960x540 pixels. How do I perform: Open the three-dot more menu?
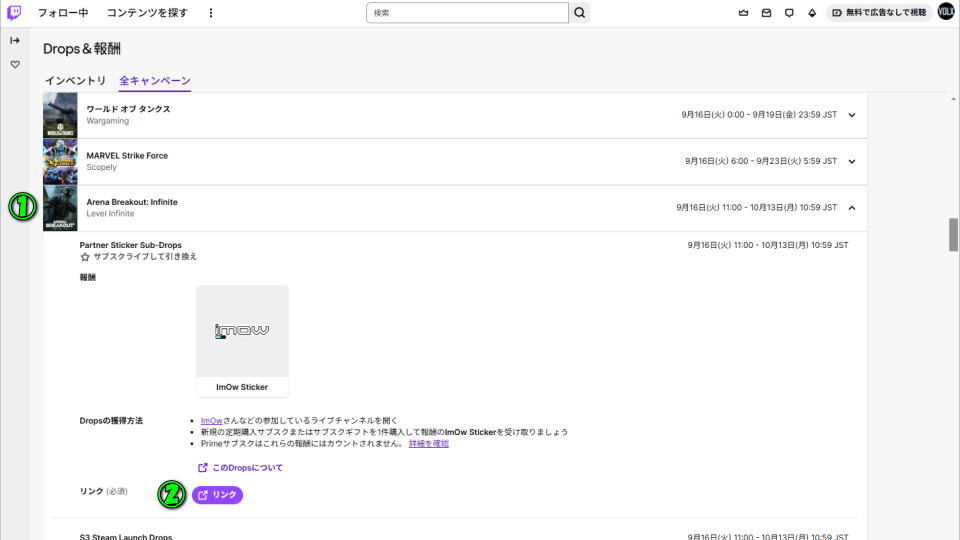[211, 13]
